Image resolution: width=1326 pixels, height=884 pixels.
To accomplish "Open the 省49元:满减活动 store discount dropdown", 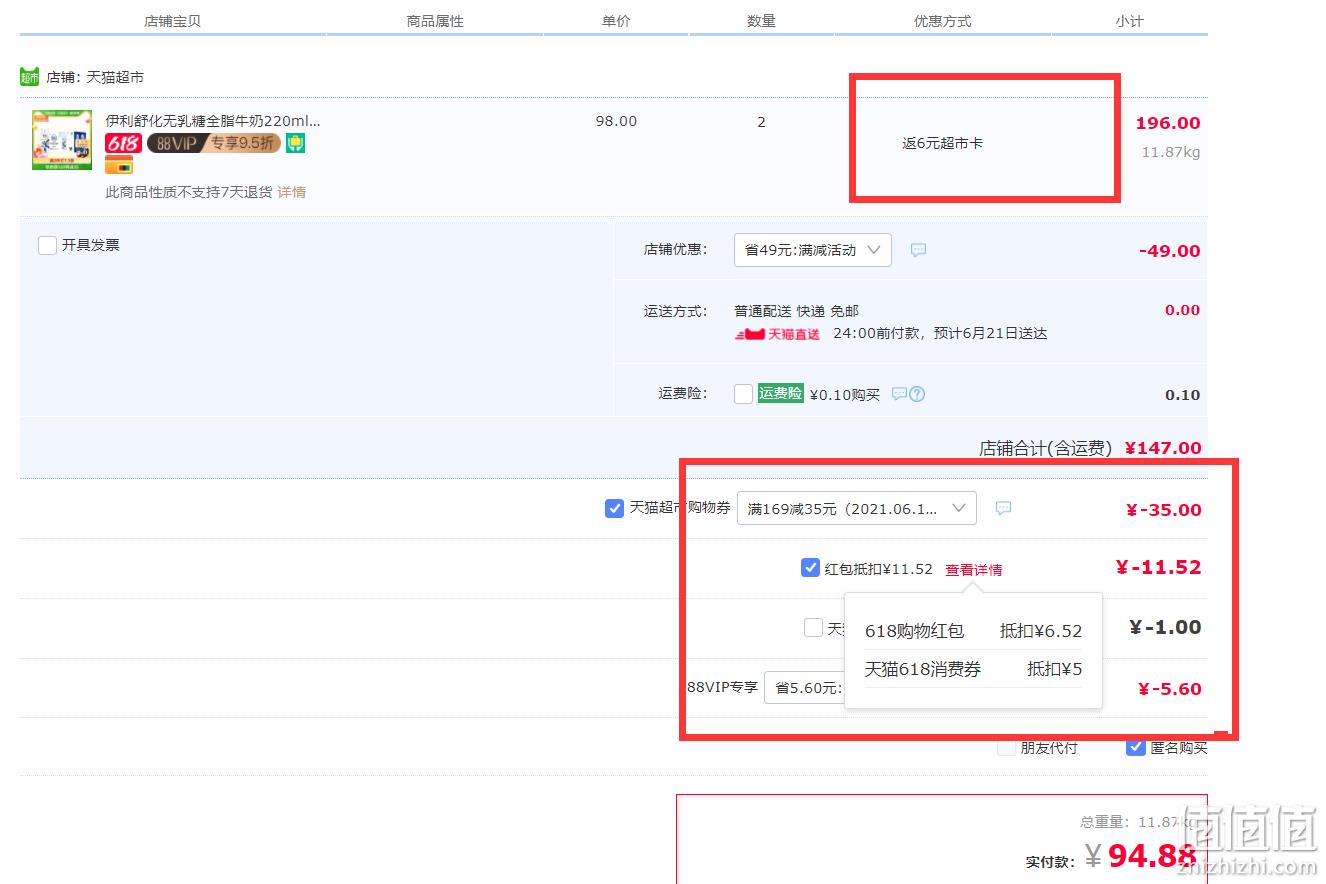I will click(812, 250).
